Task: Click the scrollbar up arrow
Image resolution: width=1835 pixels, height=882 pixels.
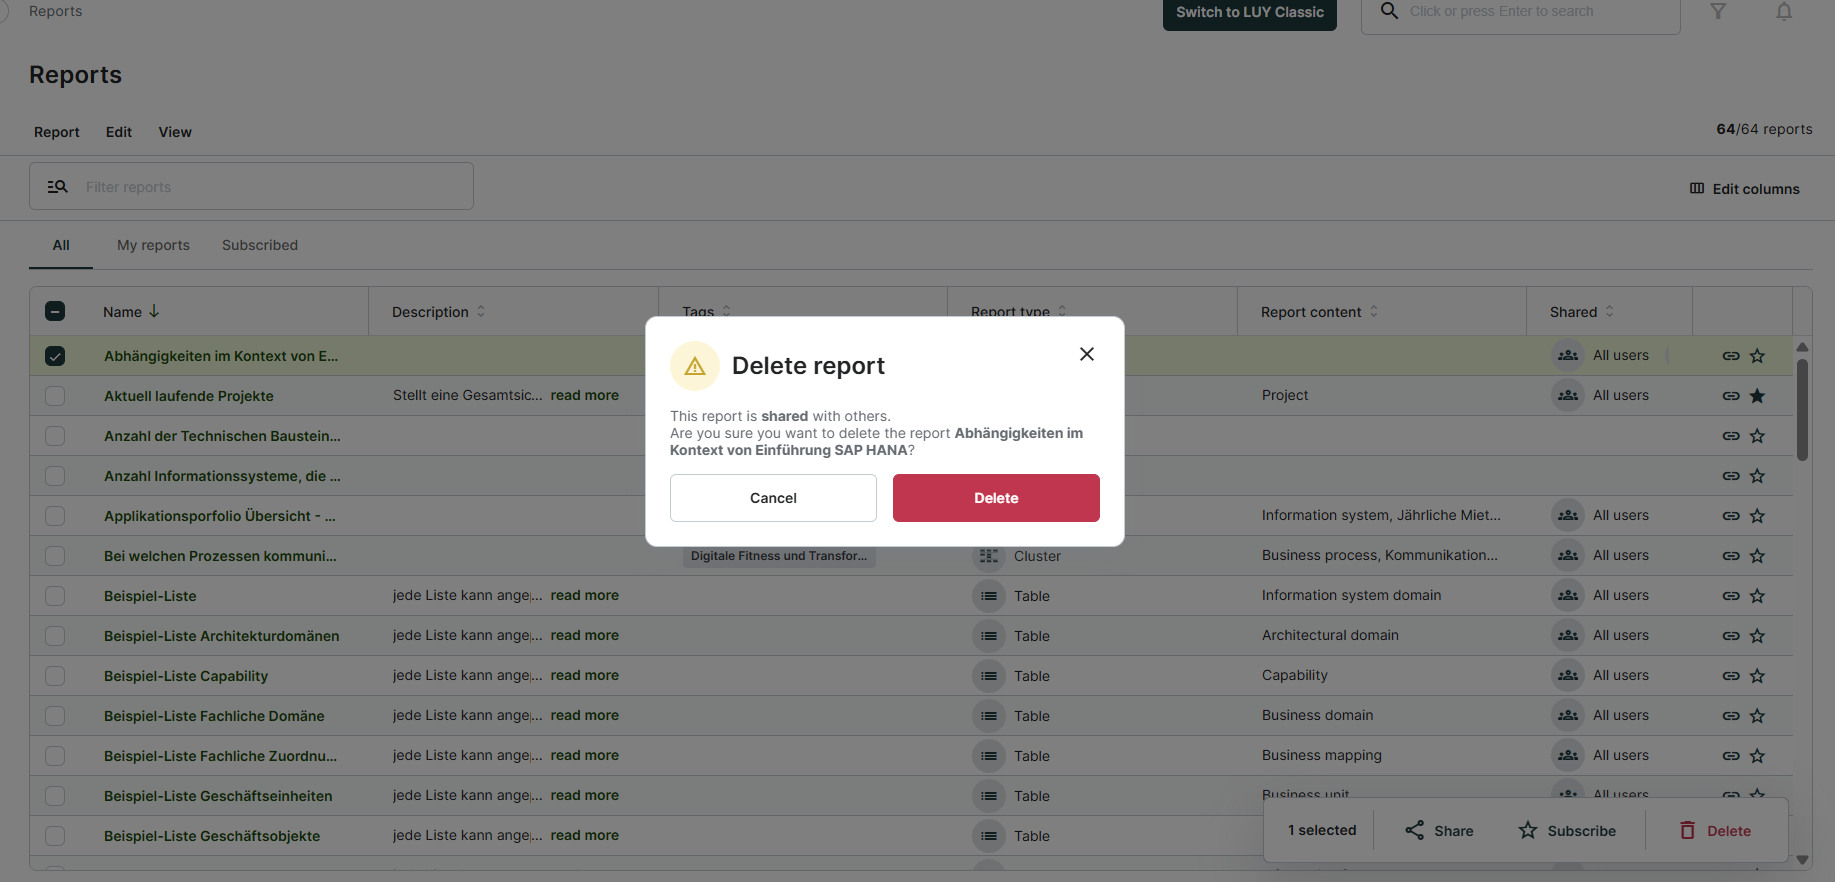Action: point(1802,347)
